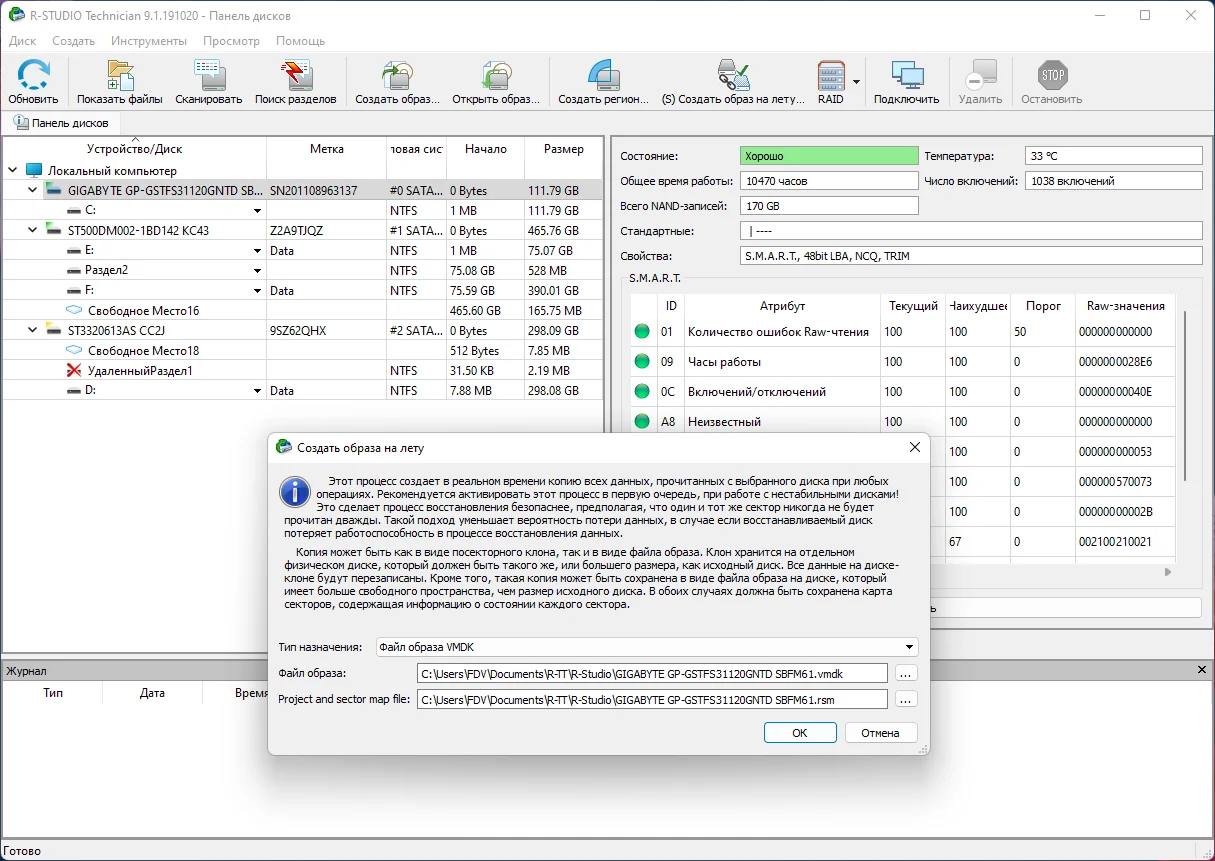Click the Состояние Хорошо green status field
This screenshot has width=1215, height=861.
coord(829,156)
